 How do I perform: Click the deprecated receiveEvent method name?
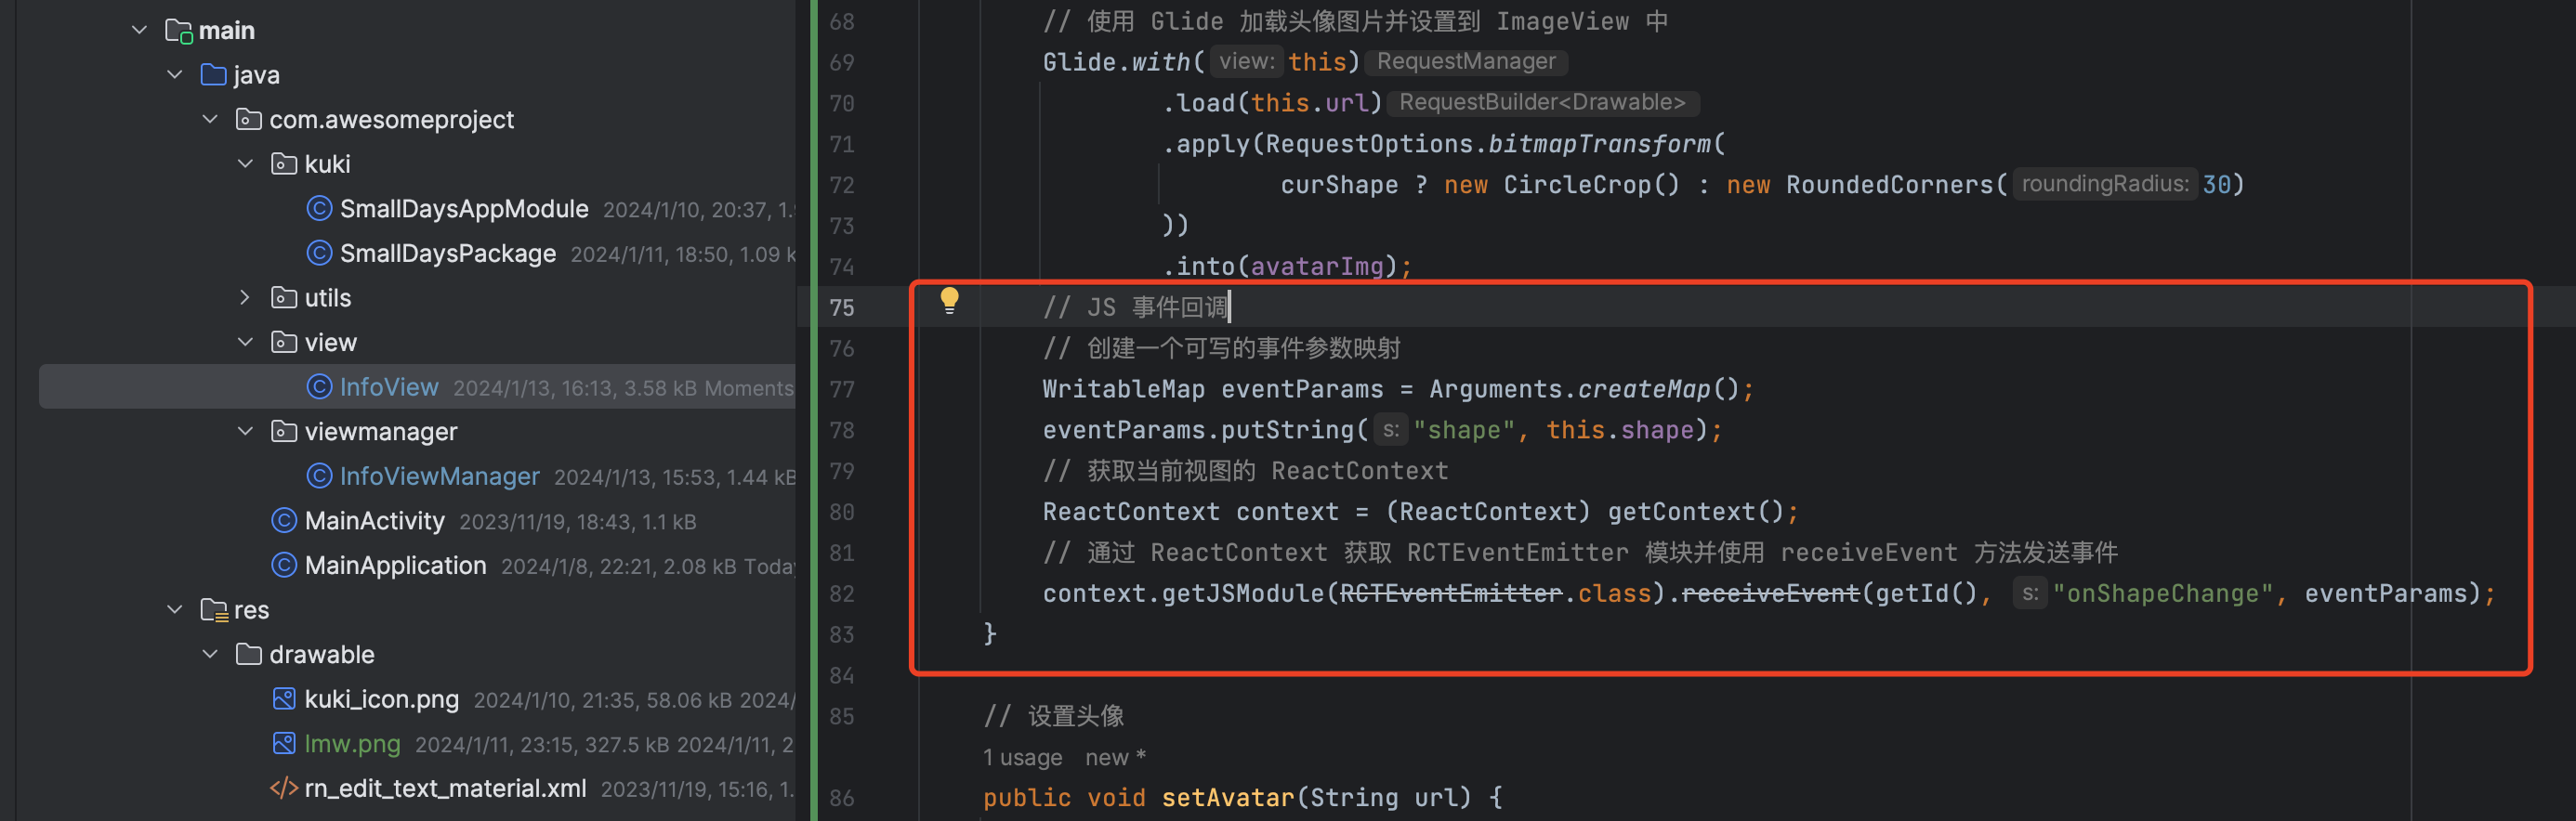pos(1770,593)
